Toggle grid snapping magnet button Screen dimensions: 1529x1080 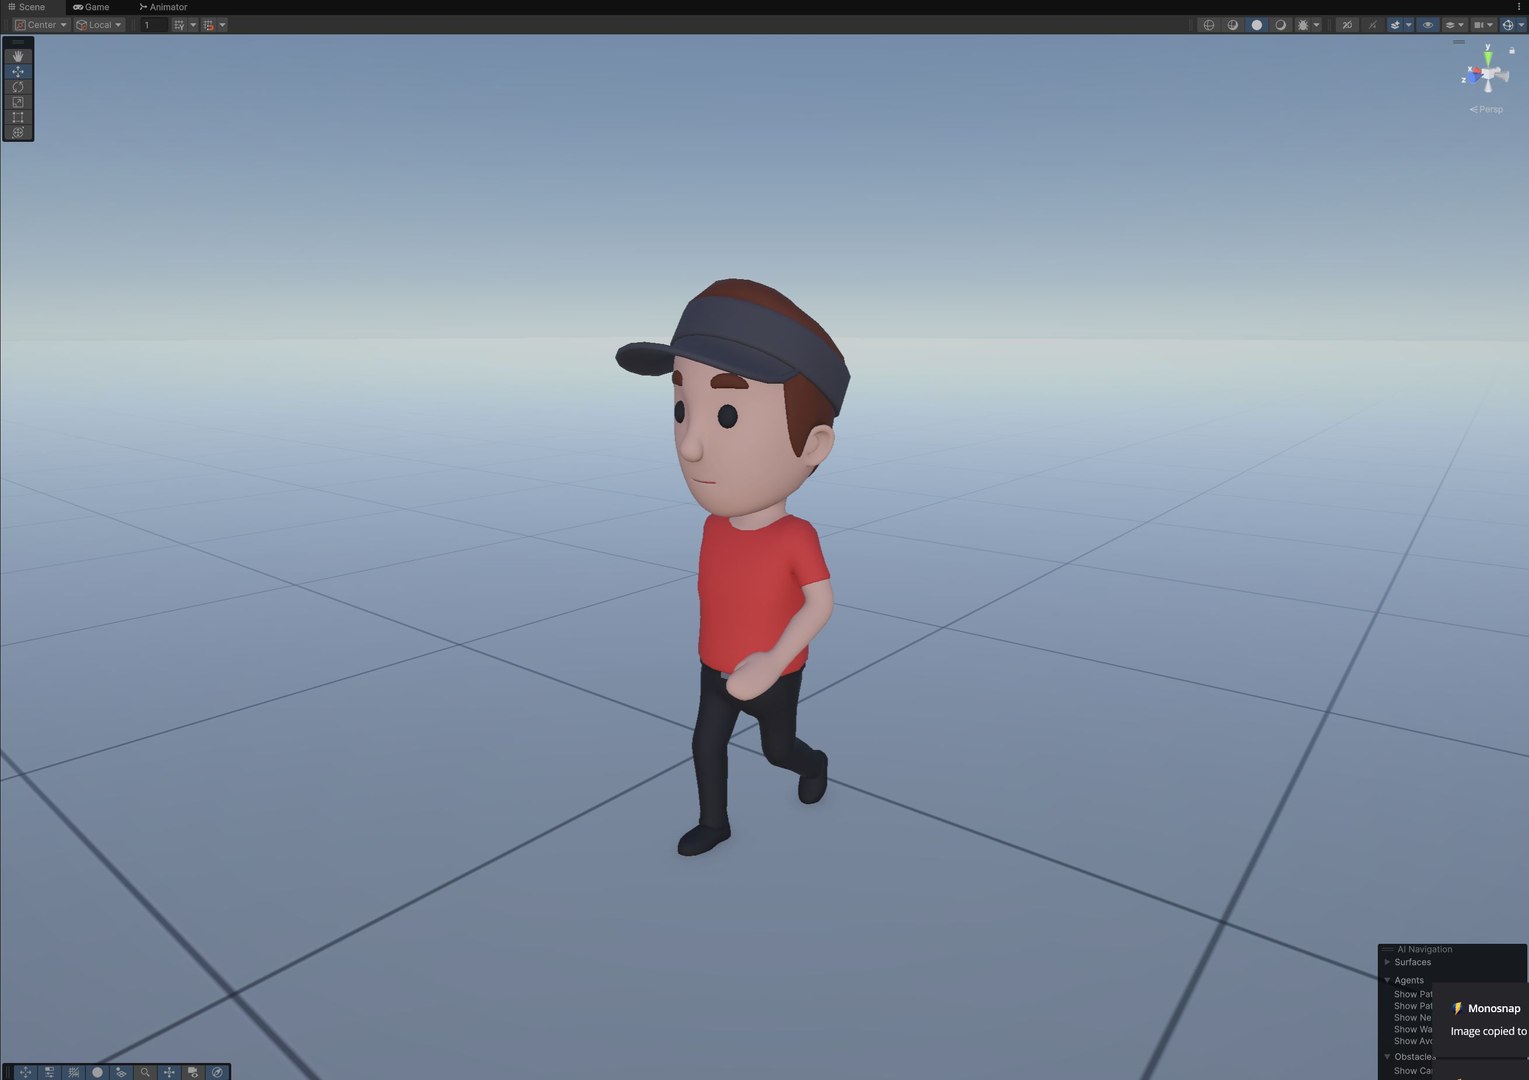click(x=209, y=25)
